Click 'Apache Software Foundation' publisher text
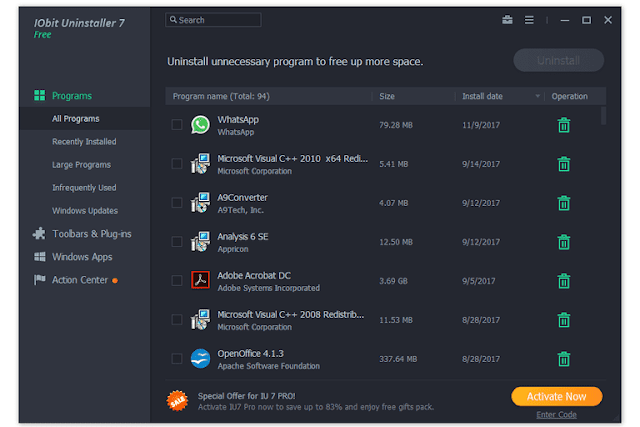 click(269, 366)
